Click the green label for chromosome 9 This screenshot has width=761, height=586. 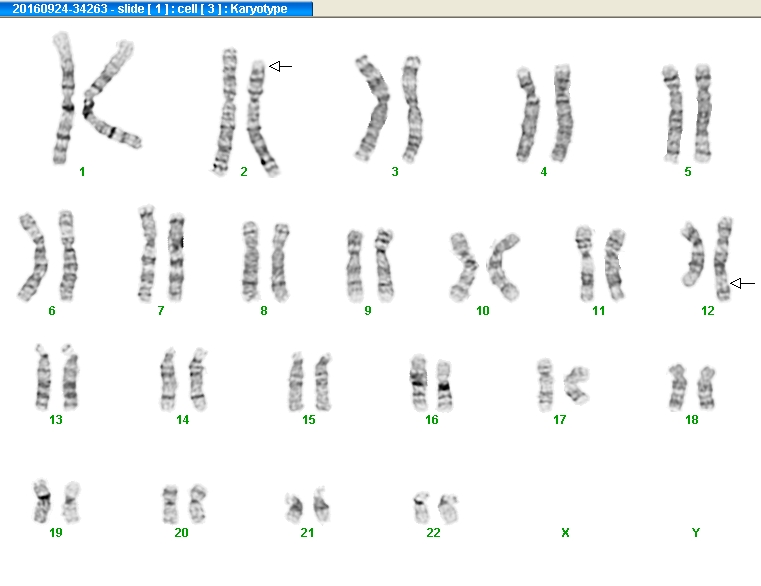pos(367,310)
